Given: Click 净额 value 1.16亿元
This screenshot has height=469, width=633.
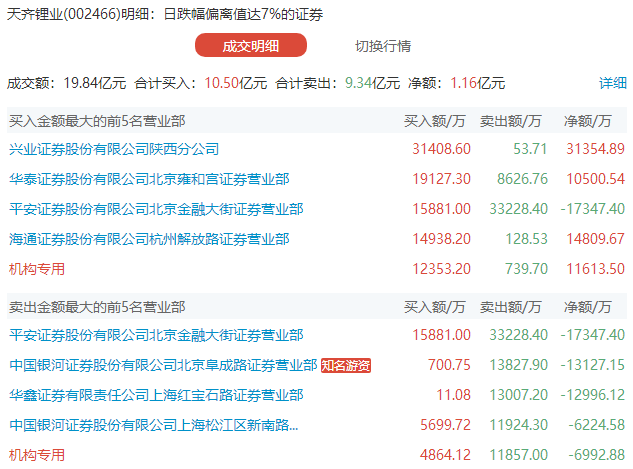Looking at the screenshot, I should coord(478,83).
